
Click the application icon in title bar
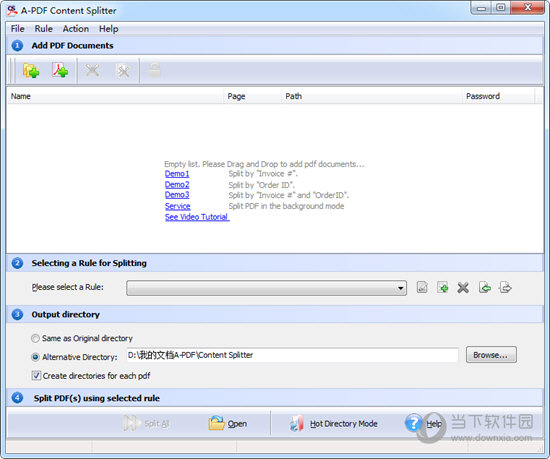click(x=12, y=11)
